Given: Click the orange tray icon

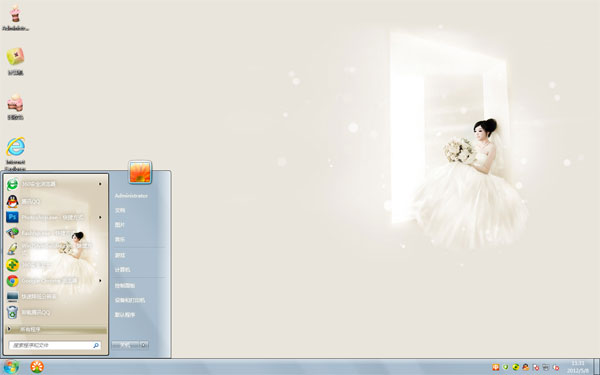Looking at the screenshot, I should pos(496,367).
